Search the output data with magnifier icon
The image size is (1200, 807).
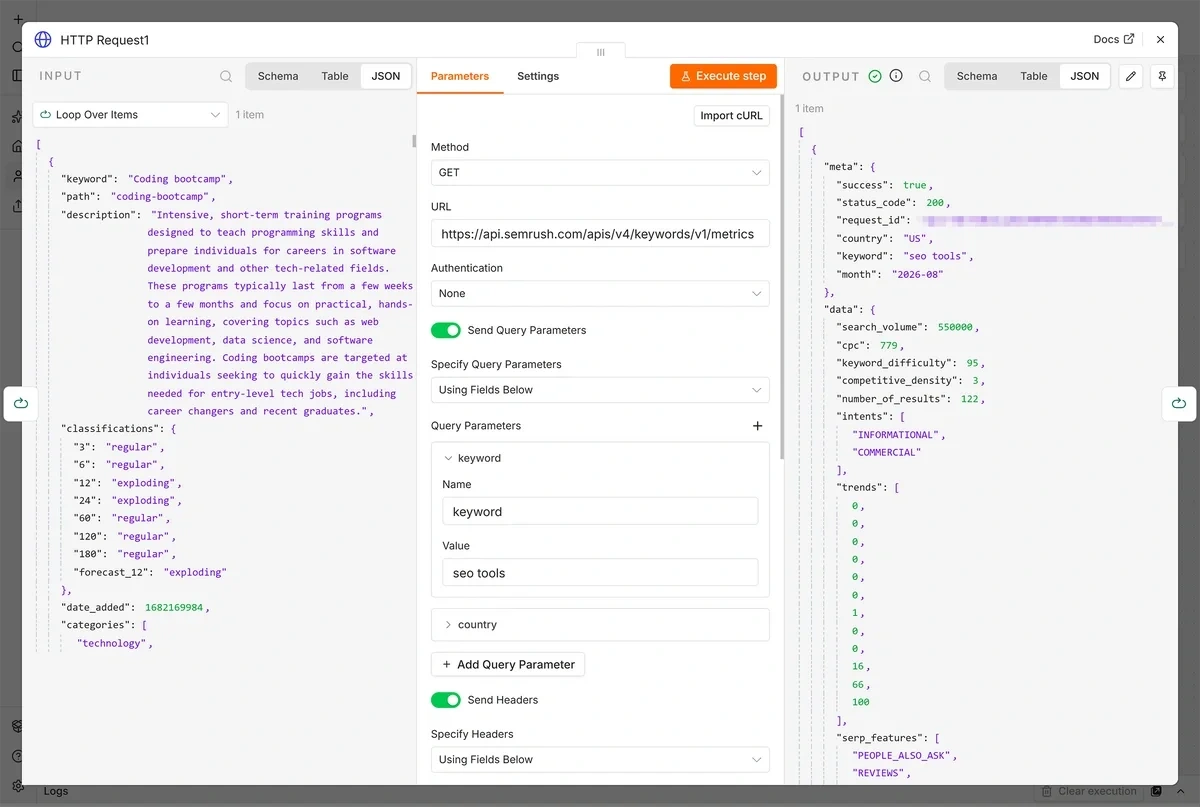point(925,76)
